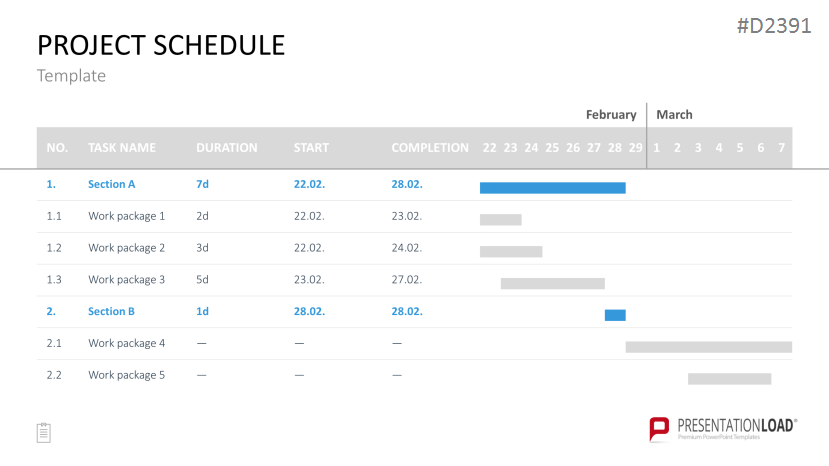Click the Work package 1 gray bar
The image size is (829, 466).
click(x=501, y=220)
